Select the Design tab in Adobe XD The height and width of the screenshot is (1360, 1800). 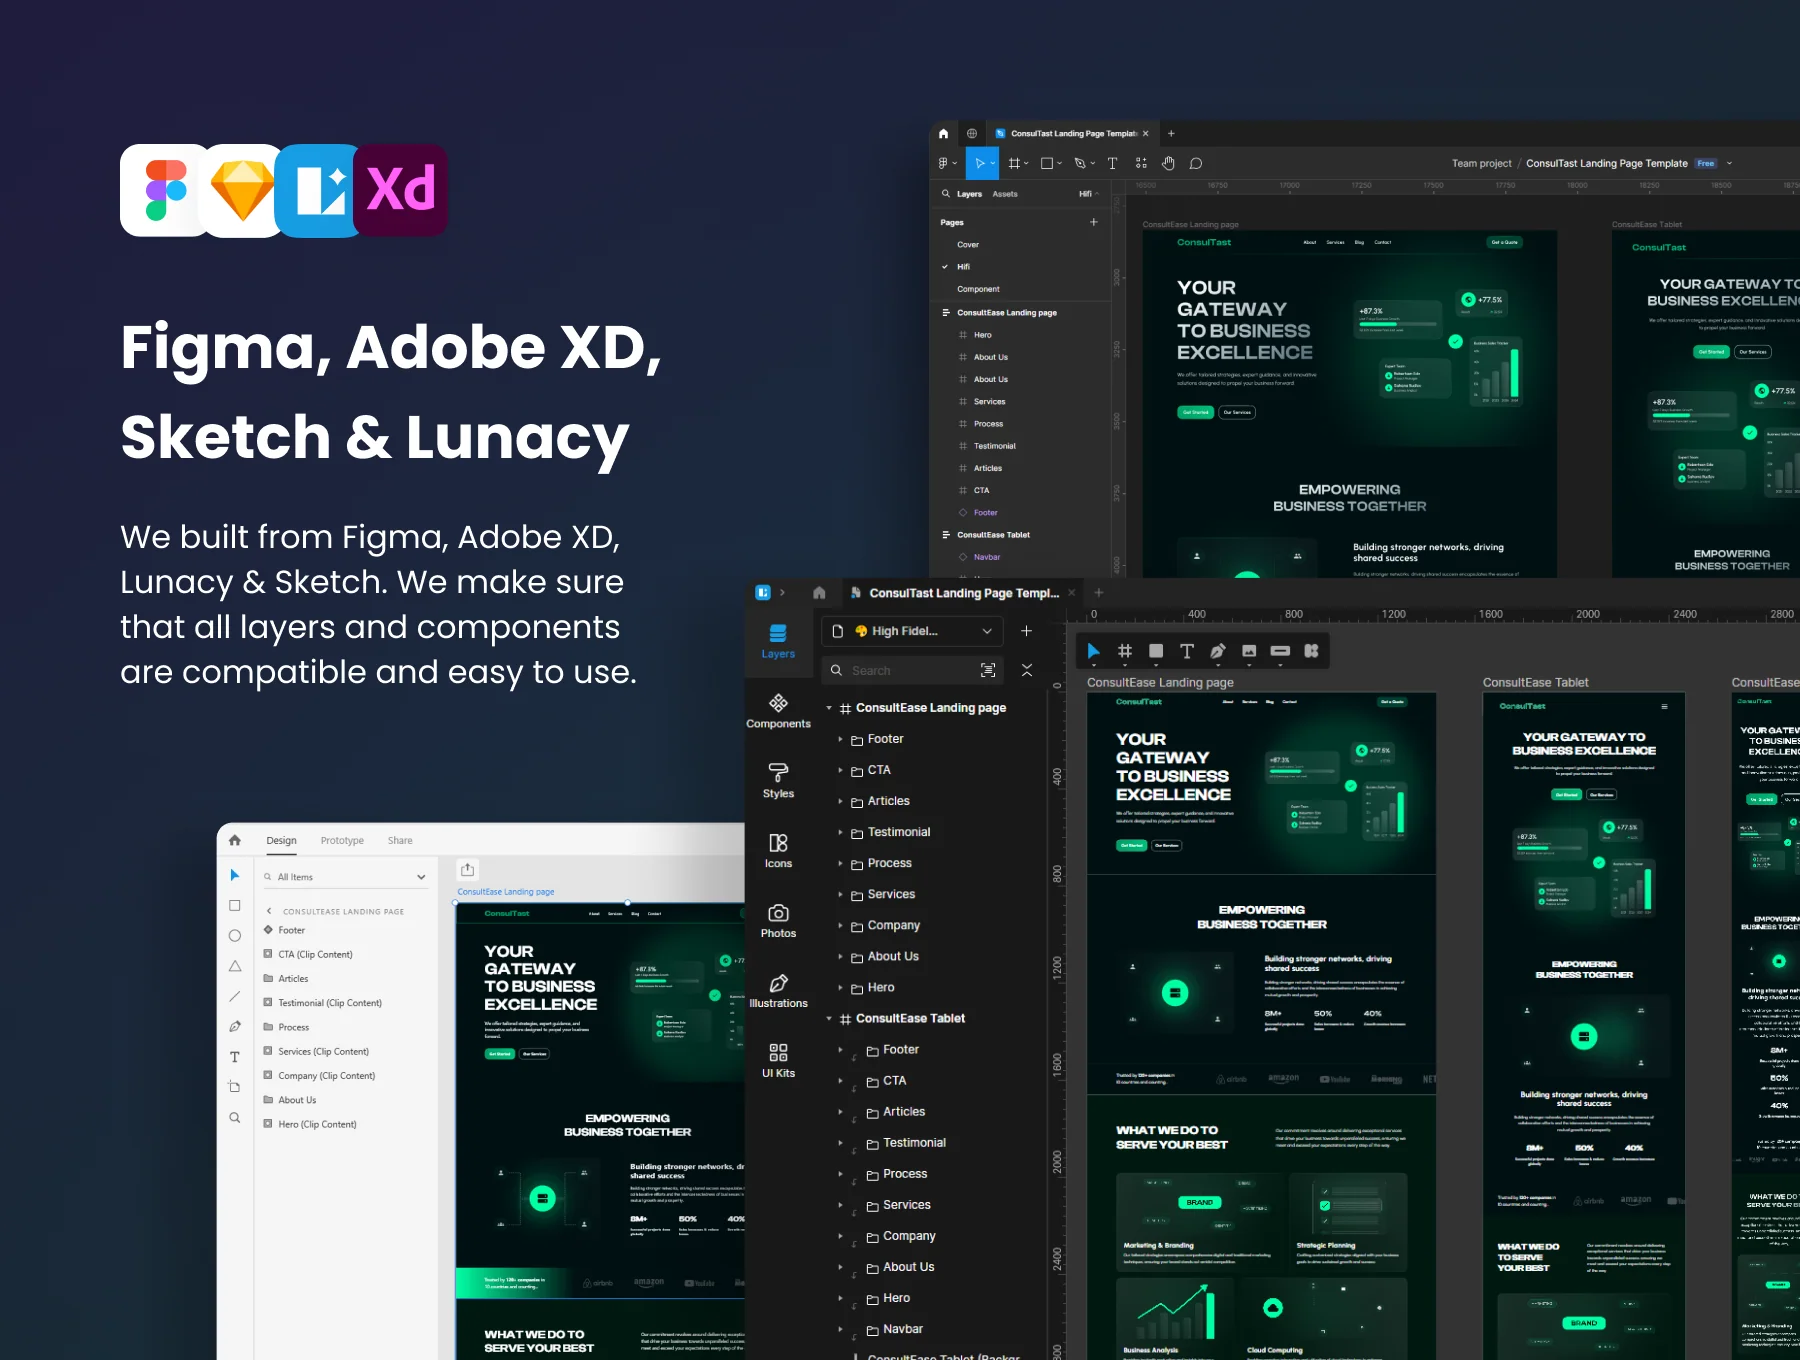(281, 840)
